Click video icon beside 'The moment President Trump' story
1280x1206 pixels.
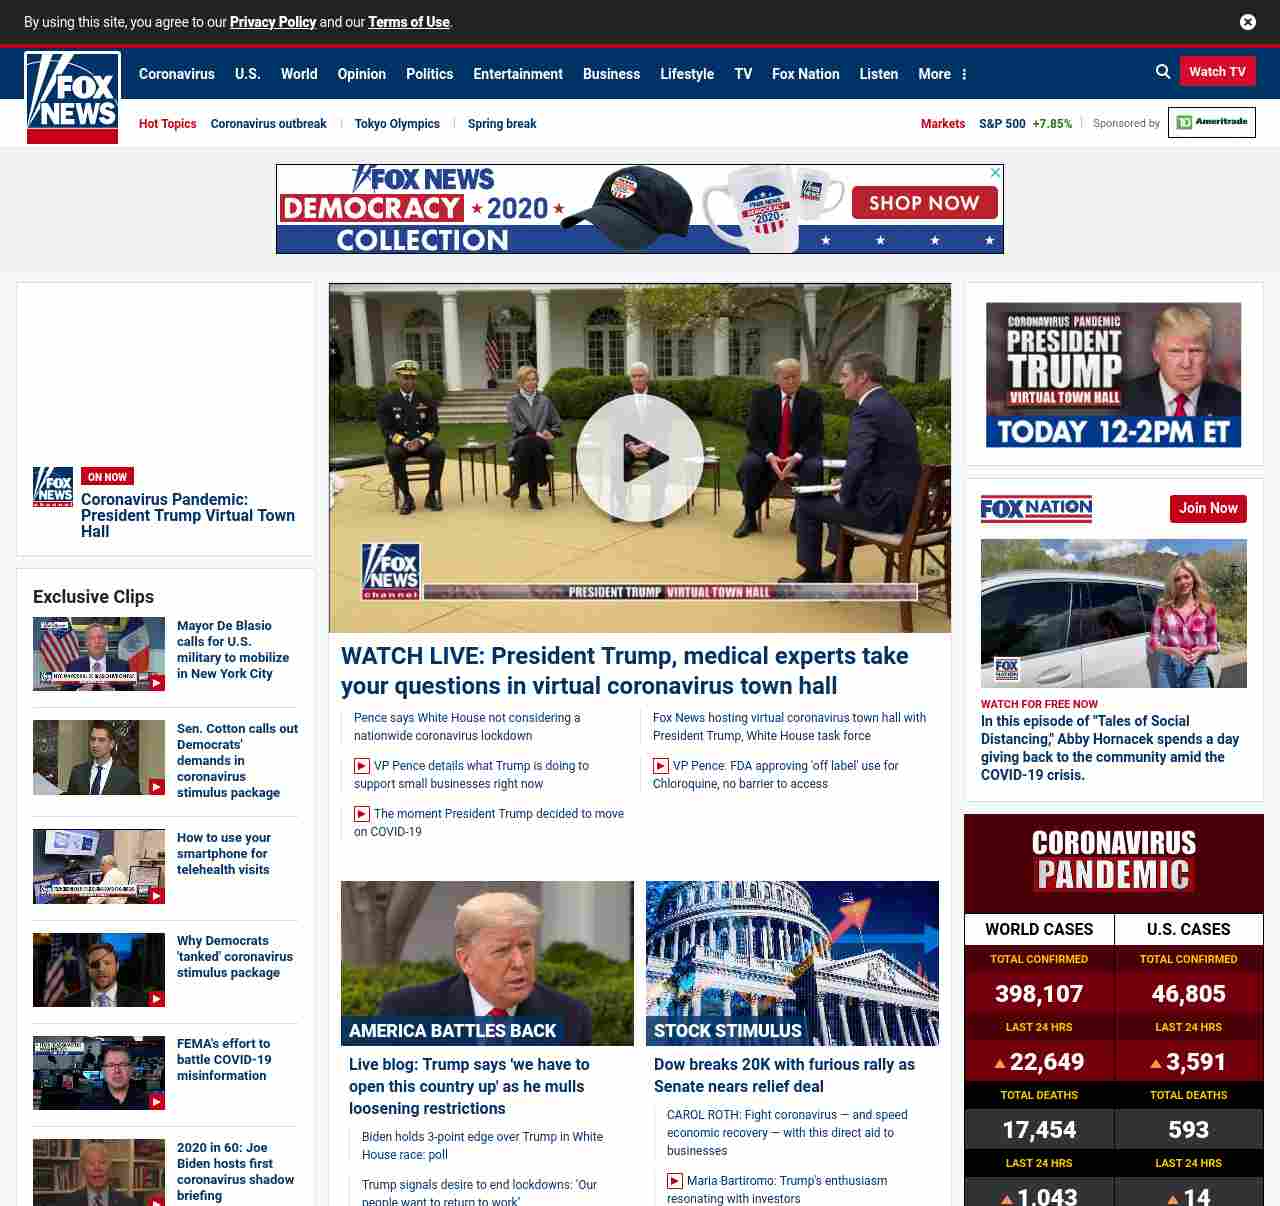(x=362, y=814)
